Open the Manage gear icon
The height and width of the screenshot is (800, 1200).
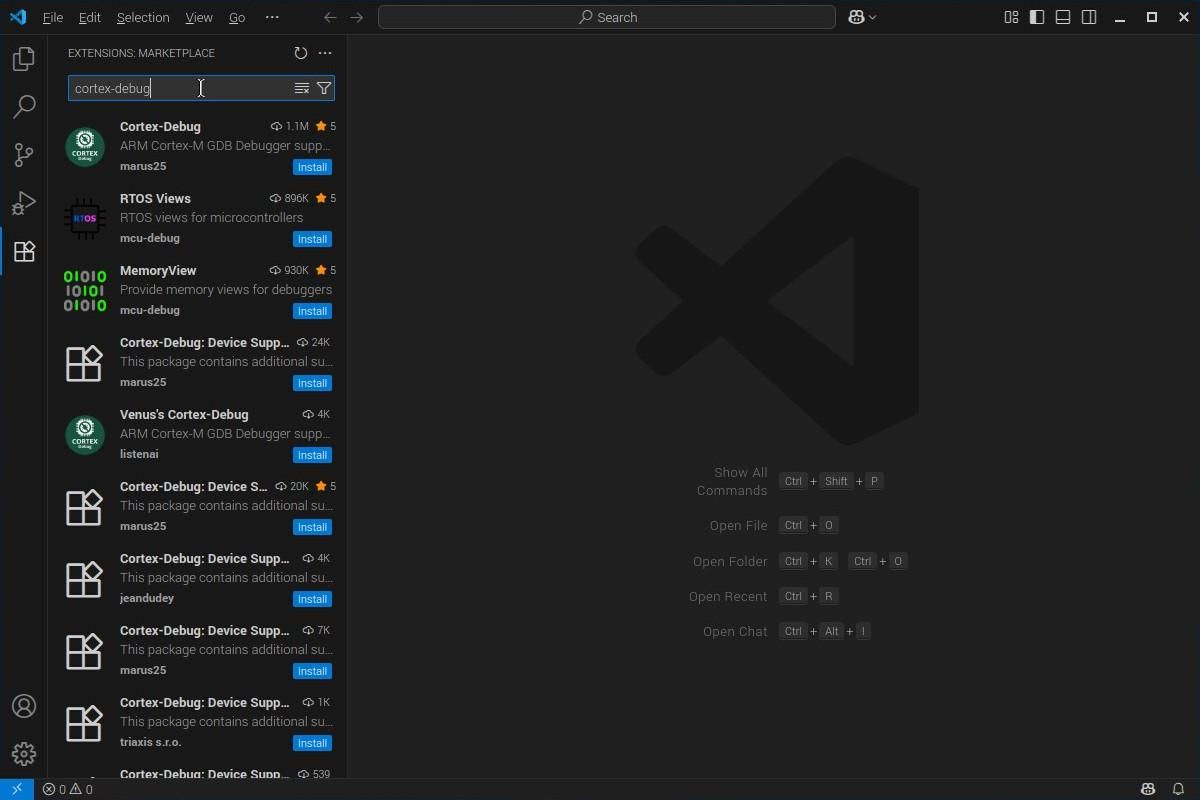tap(24, 754)
